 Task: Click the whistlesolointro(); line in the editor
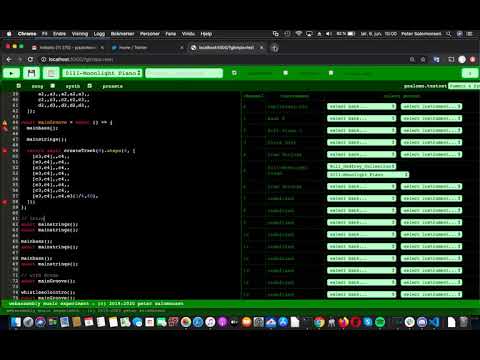pos(48,292)
